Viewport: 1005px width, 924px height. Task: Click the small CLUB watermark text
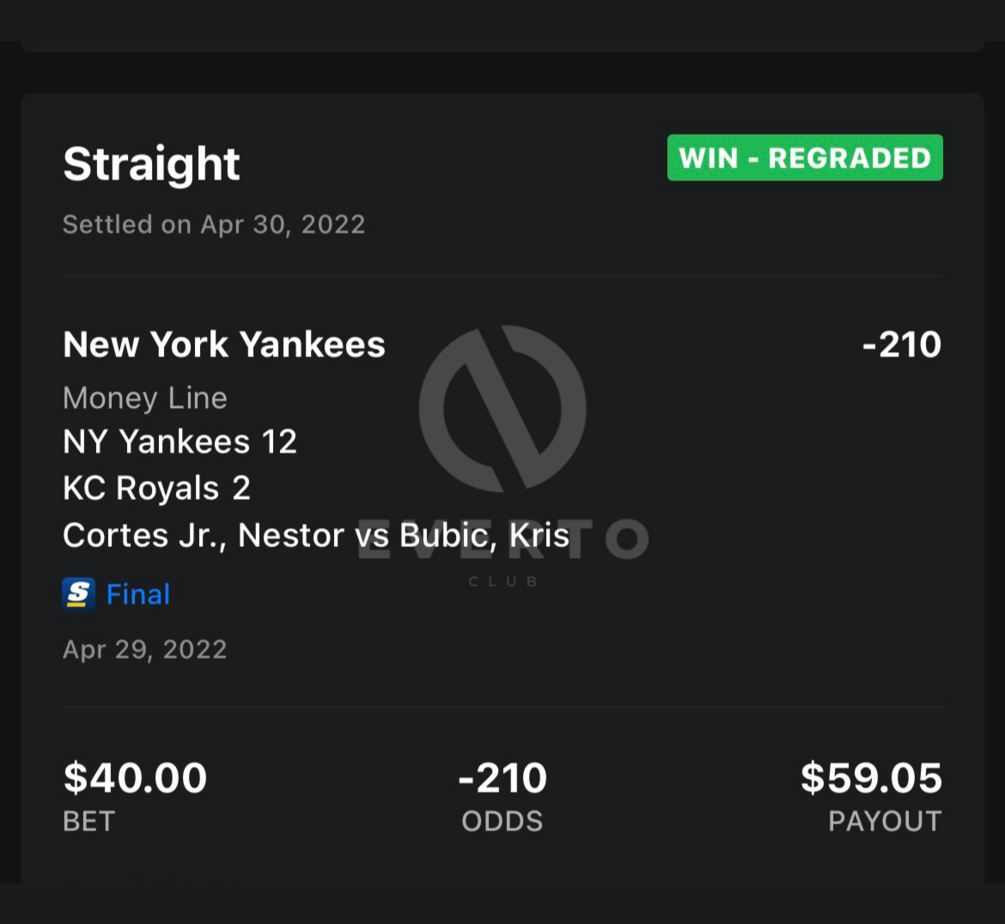503,581
